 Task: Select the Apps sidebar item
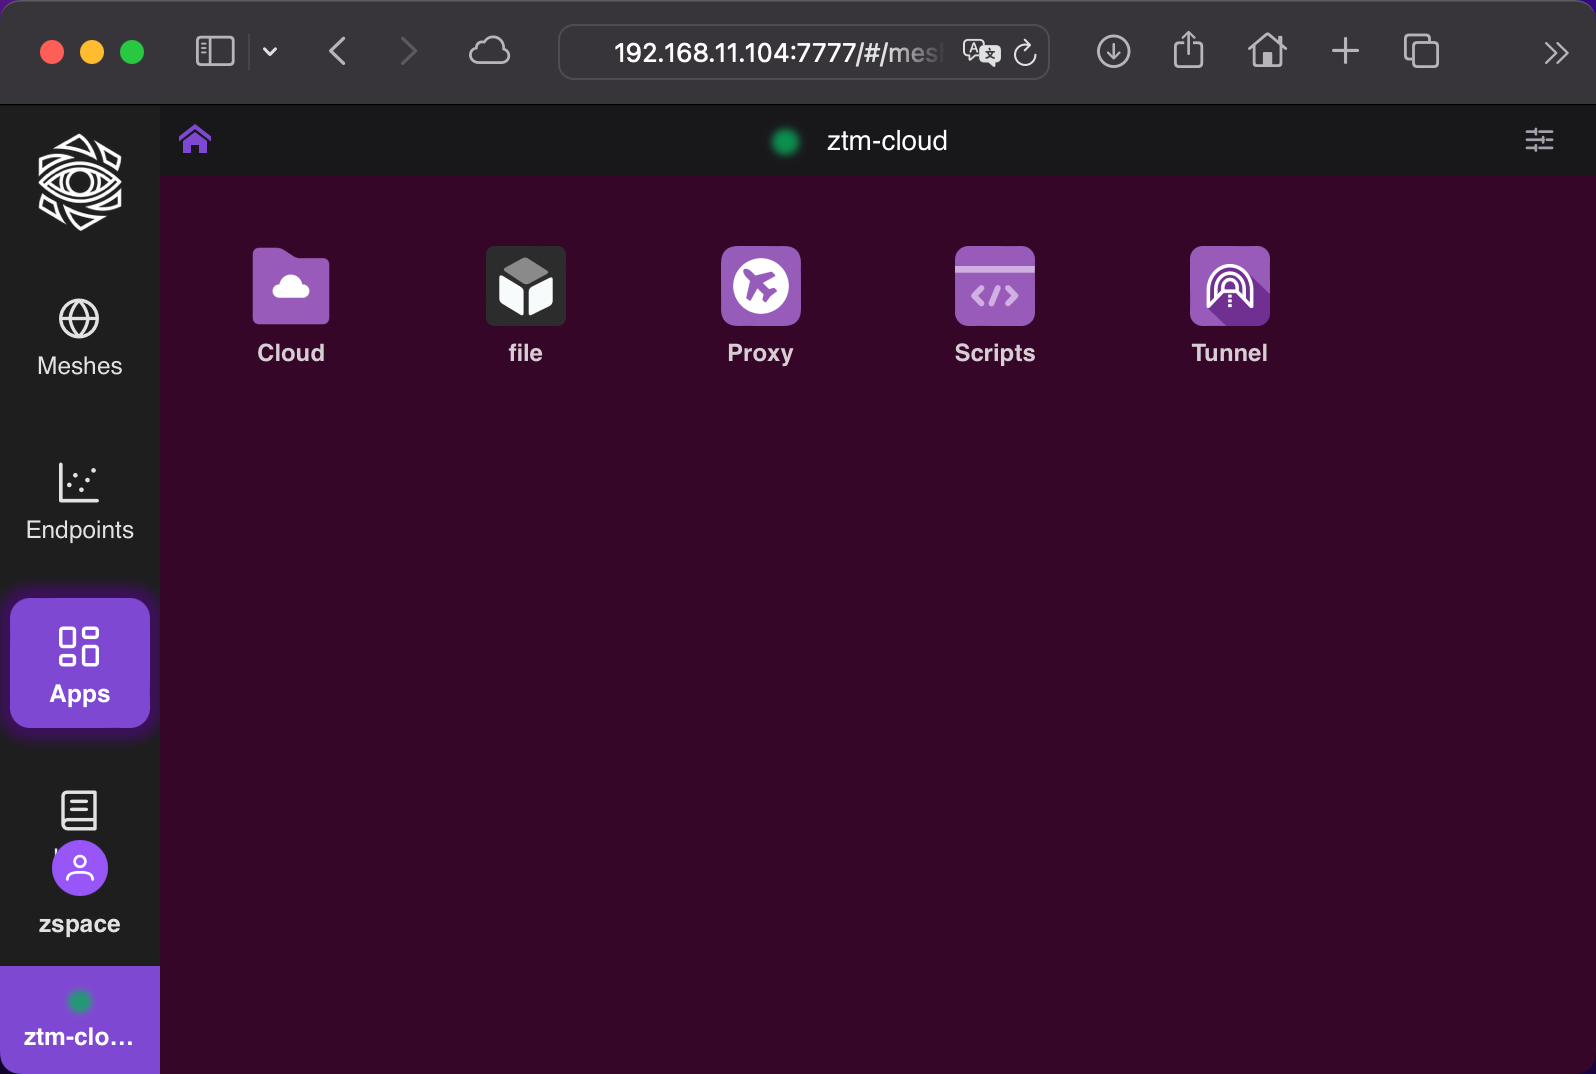click(x=80, y=663)
